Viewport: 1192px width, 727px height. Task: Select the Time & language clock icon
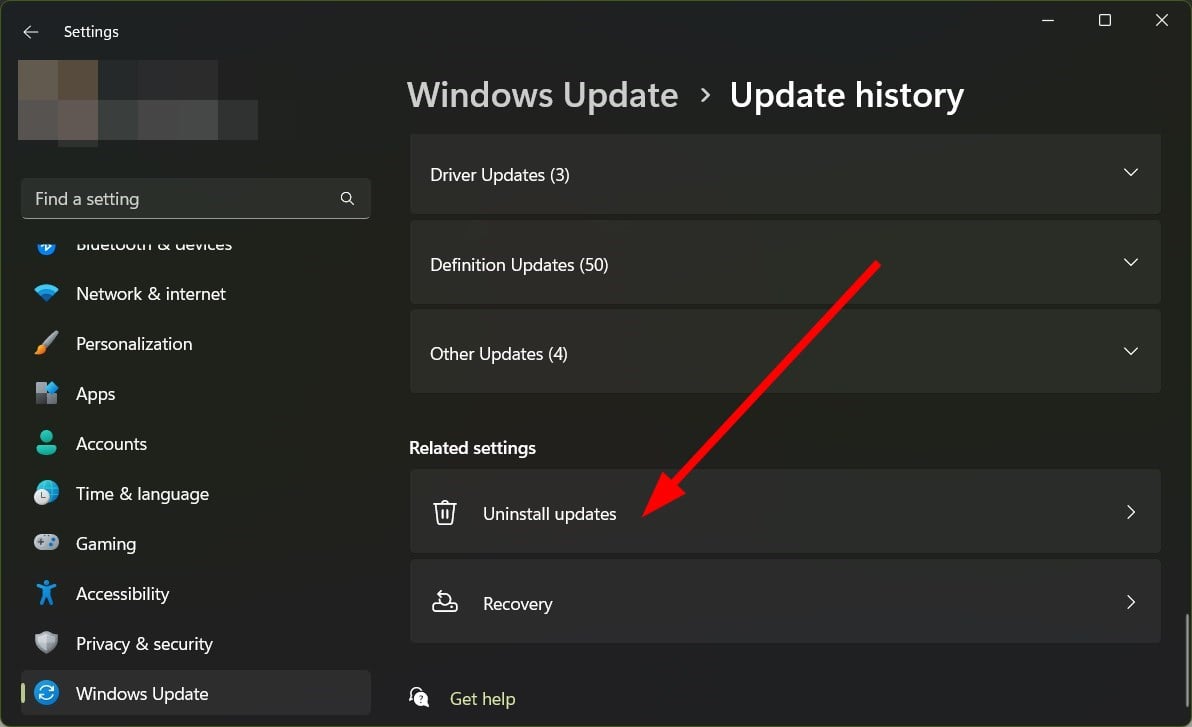coord(46,493)
